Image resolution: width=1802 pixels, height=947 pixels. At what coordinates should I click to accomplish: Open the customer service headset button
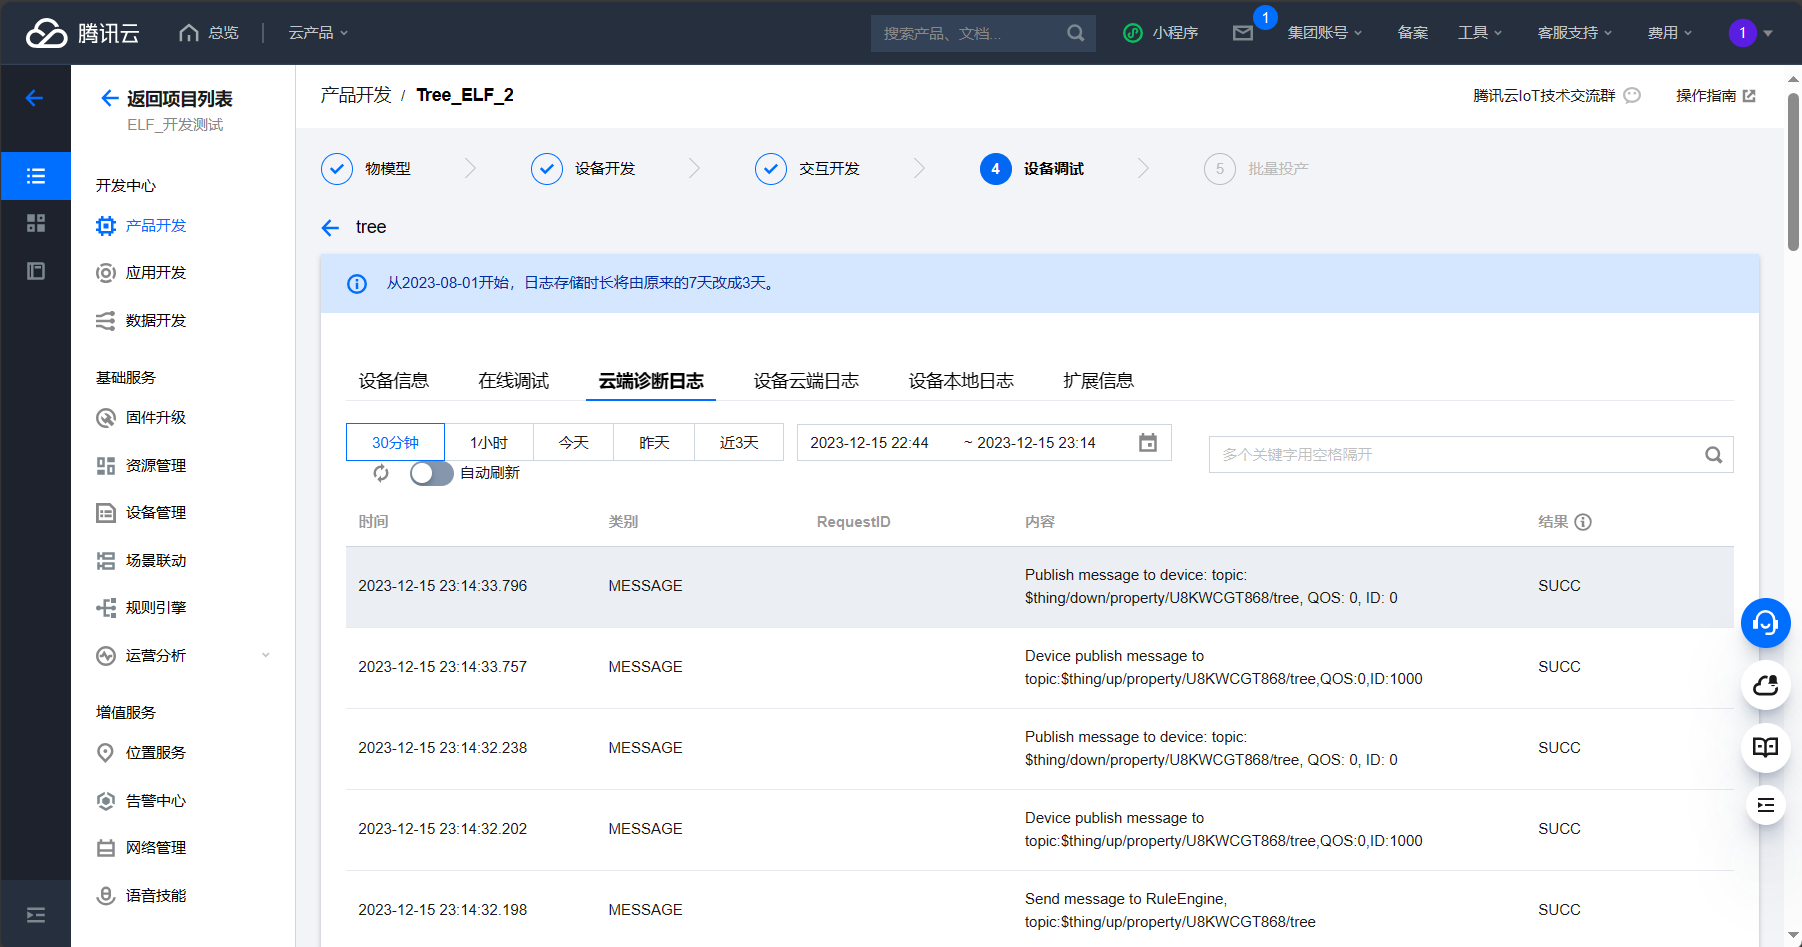click(x=1766, y=623)
